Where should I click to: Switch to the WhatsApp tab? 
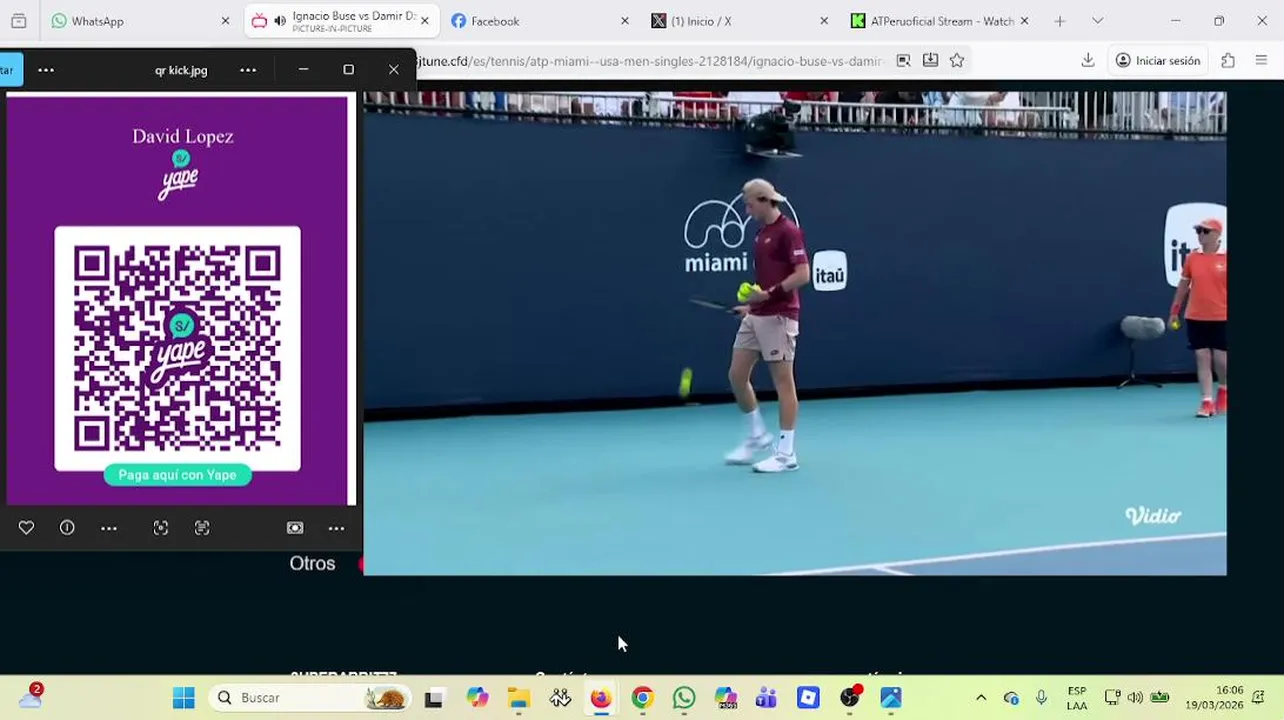coord(139,21)
